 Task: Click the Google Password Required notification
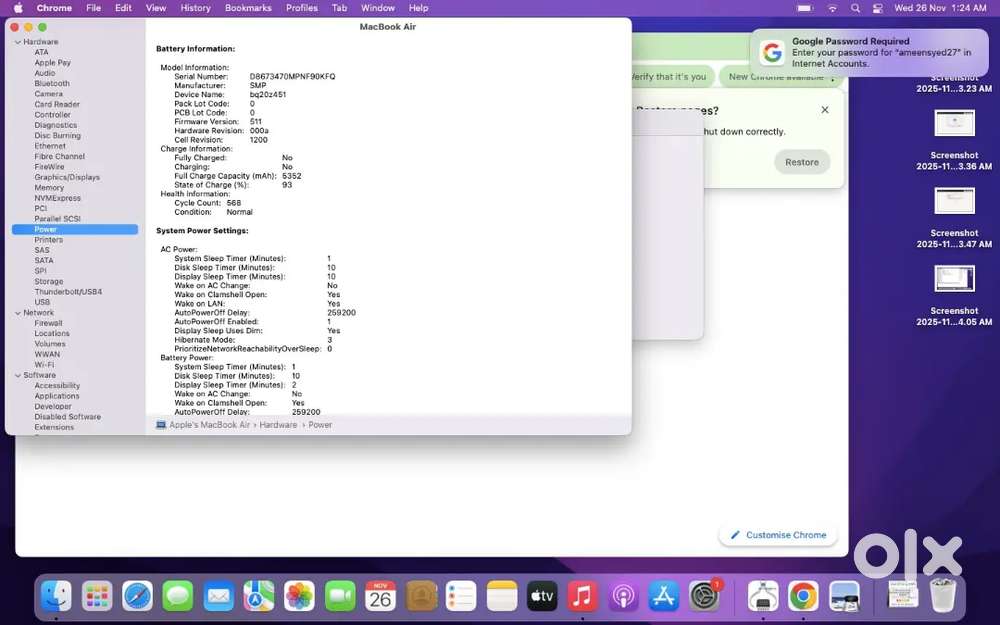[868, 52]
